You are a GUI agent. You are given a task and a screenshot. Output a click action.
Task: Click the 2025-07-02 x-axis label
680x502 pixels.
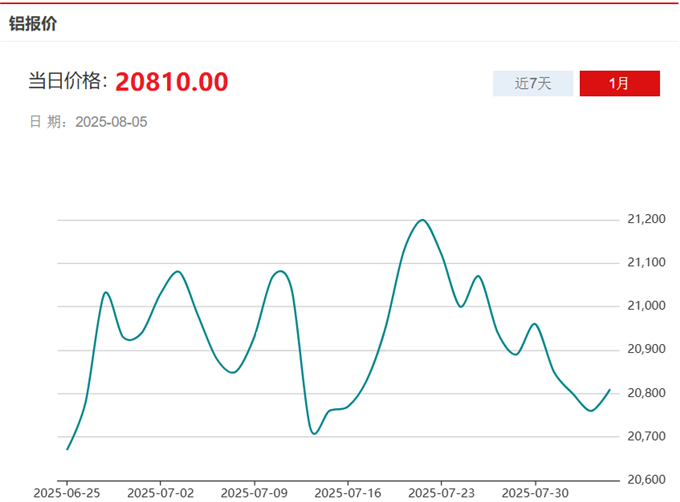coord(161,493)
